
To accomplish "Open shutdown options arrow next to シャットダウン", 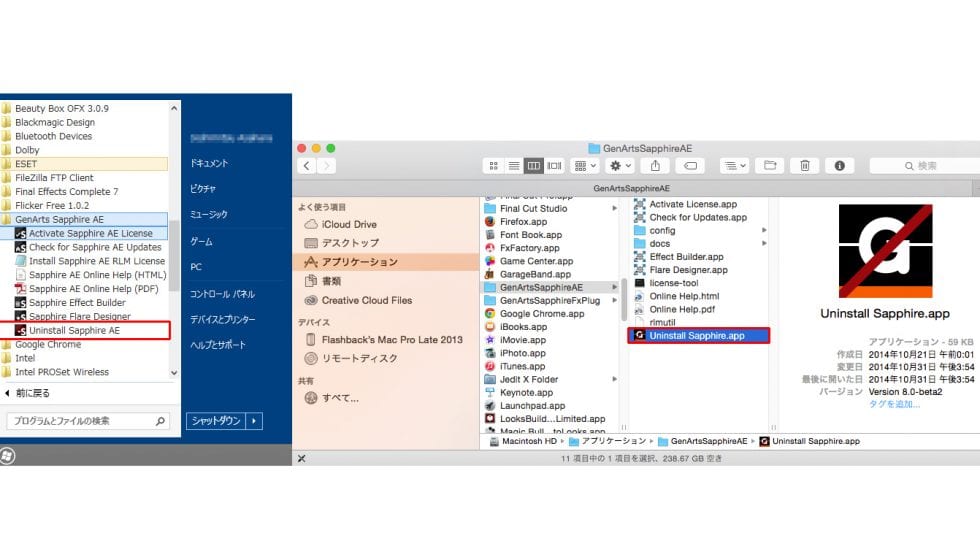I will (x=254, y=421).
